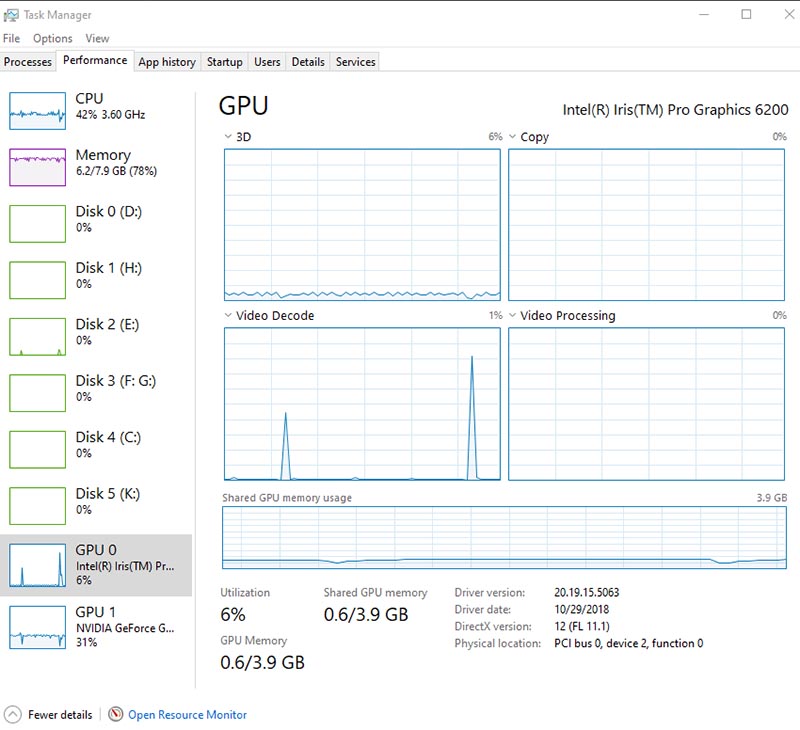Screen dimensions: 800x730
Task: Open the Memory graph thumbnail in sidebar
Action: point(38,167)
